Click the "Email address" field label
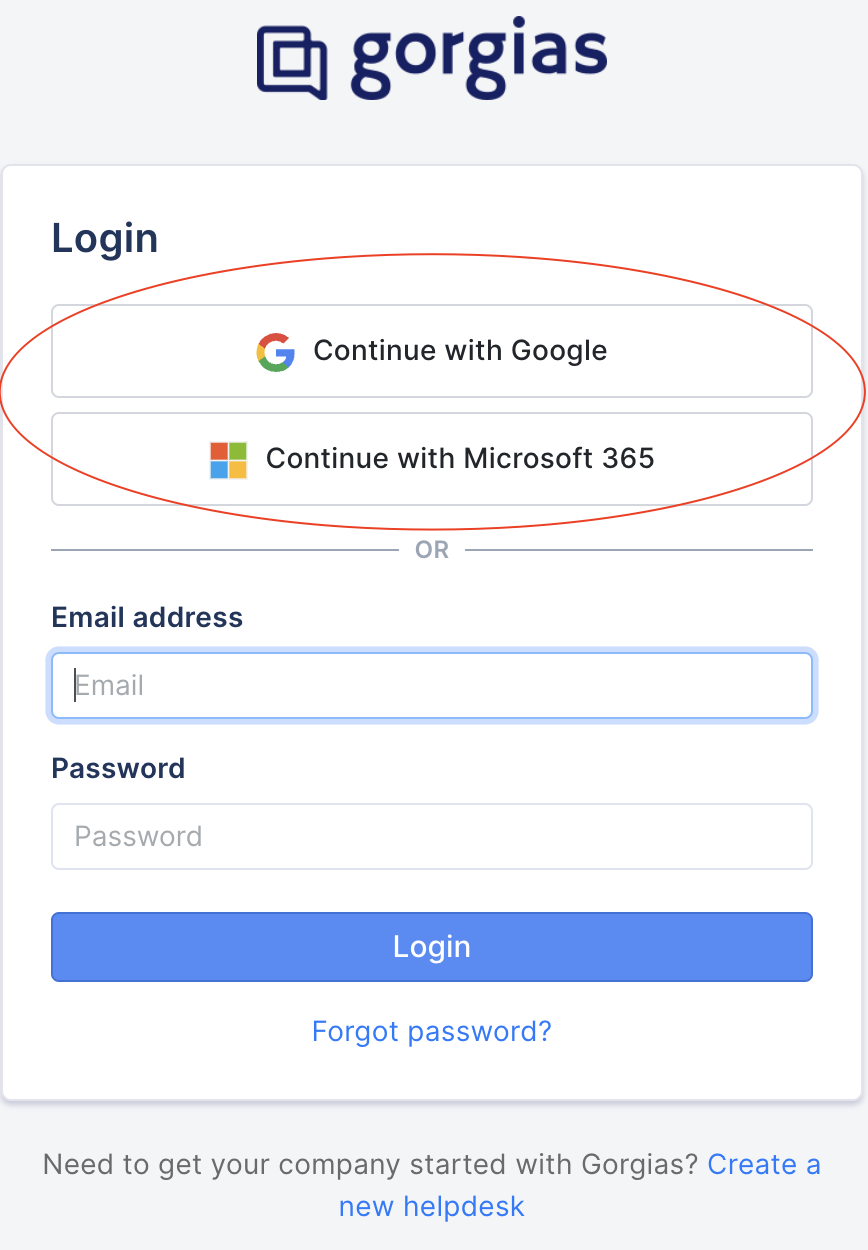The width and height of the screenshot is (868, 1250). 147,617
